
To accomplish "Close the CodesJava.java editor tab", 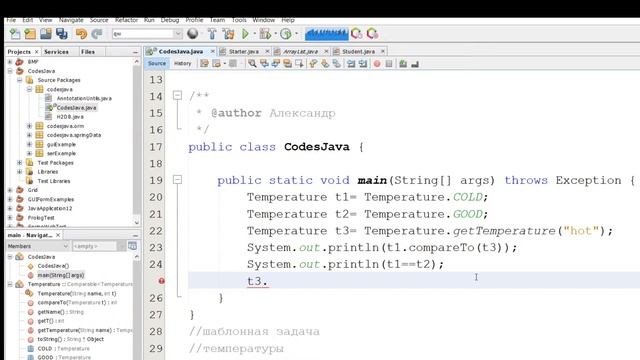I will click(212, 51).
